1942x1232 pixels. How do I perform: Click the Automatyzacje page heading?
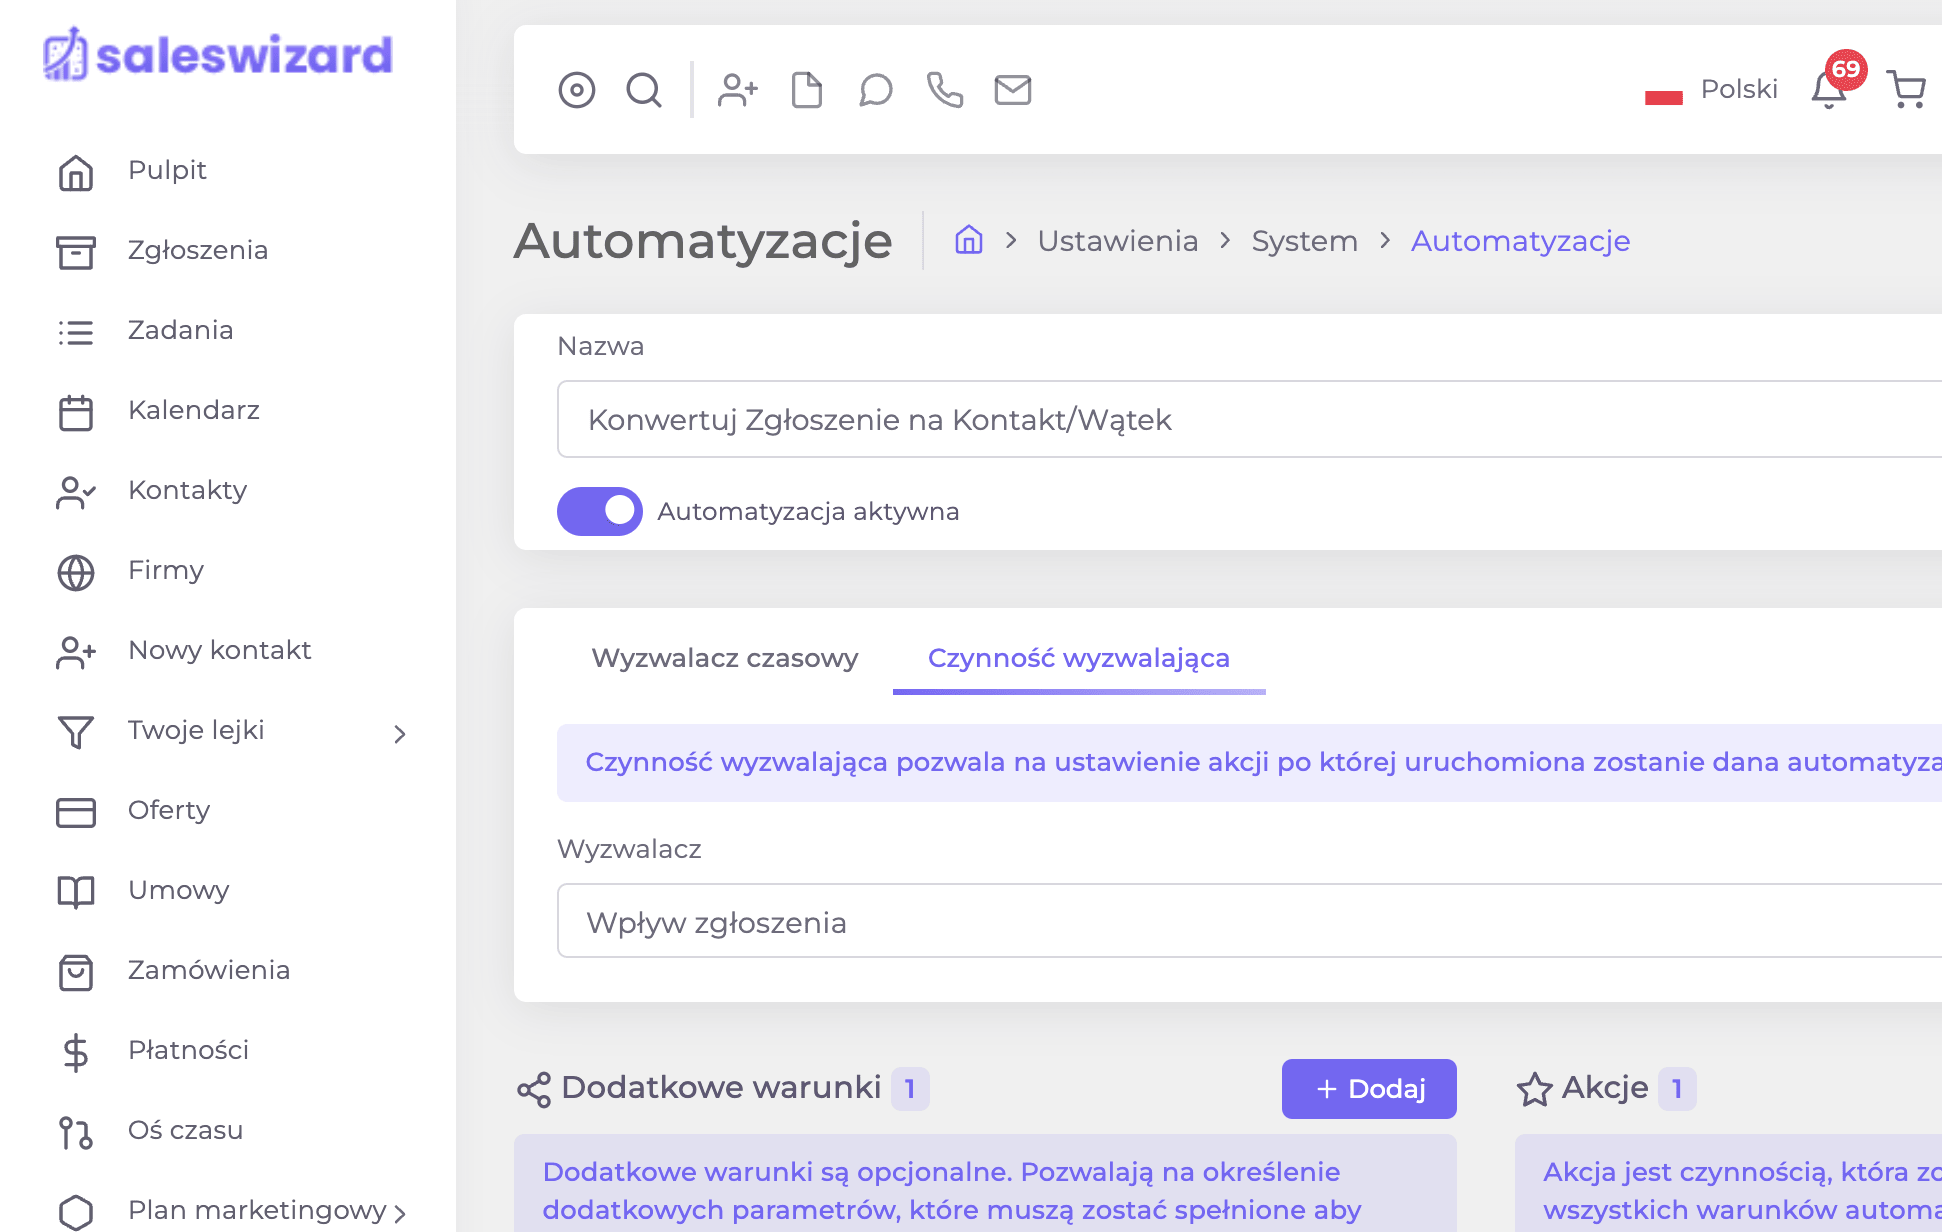tap(703, 241)
